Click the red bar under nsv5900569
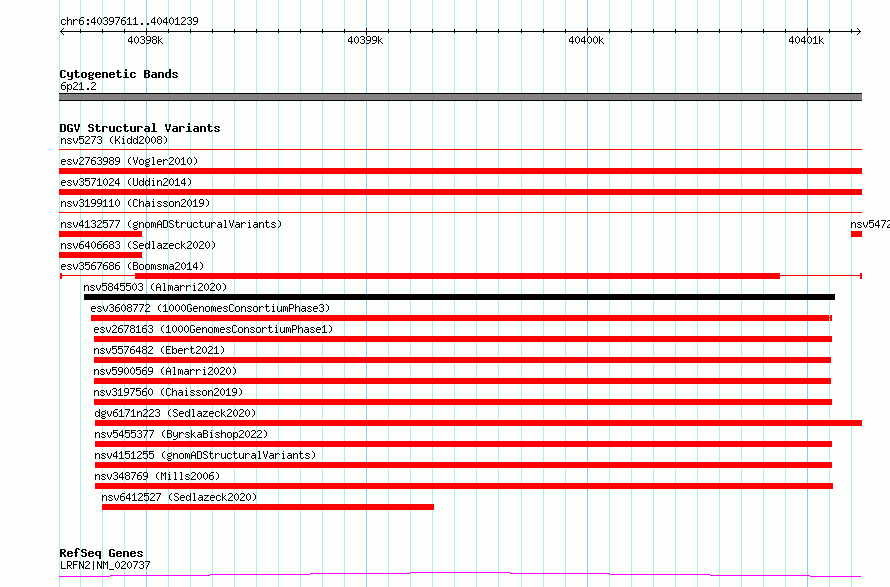 click(462, 381)
